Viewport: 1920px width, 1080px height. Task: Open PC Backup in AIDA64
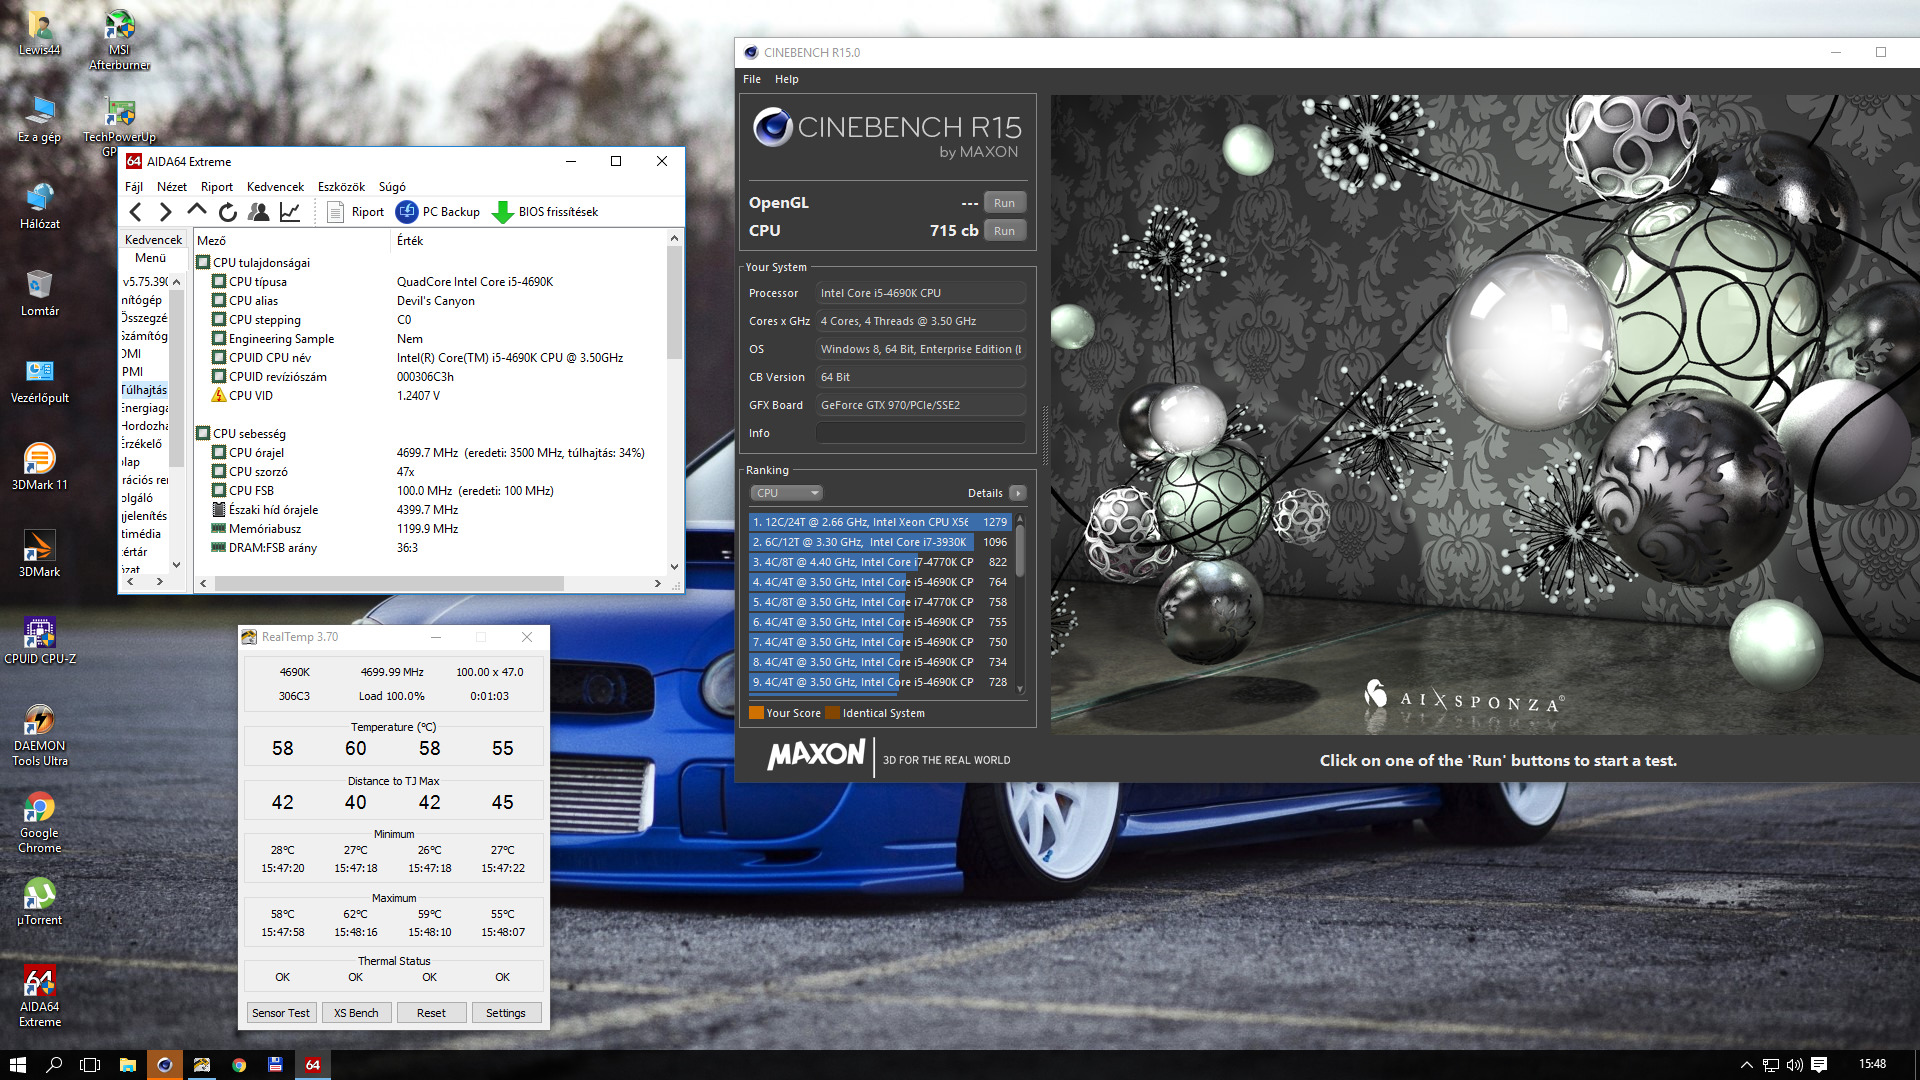(439, 212)
